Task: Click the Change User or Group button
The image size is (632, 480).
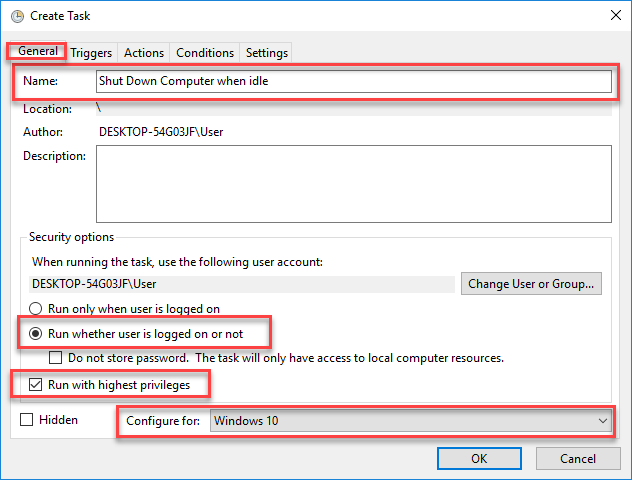Action: pos(531,284)
